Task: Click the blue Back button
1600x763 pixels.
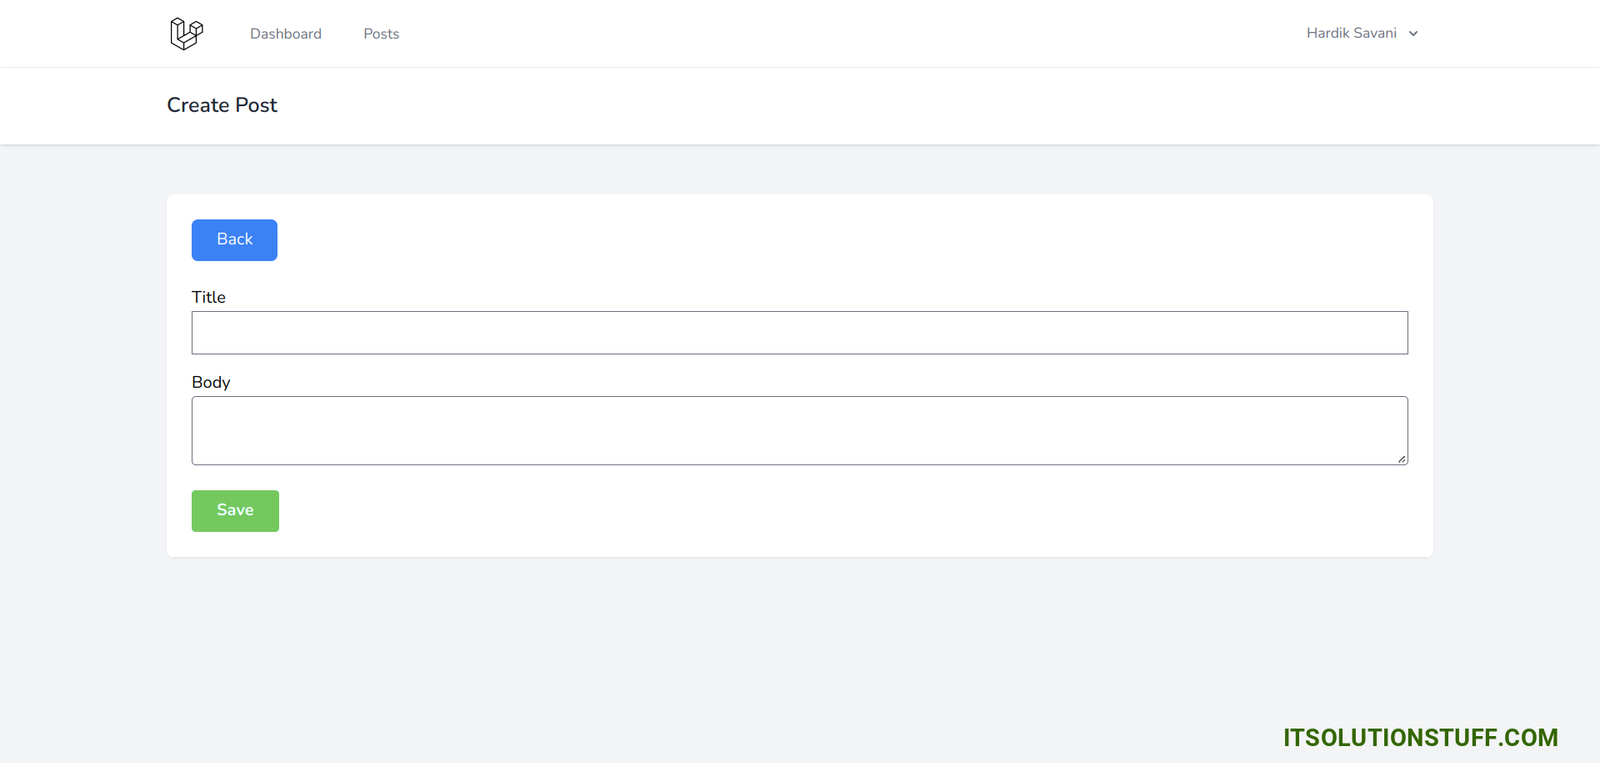Action: point(234,240)
